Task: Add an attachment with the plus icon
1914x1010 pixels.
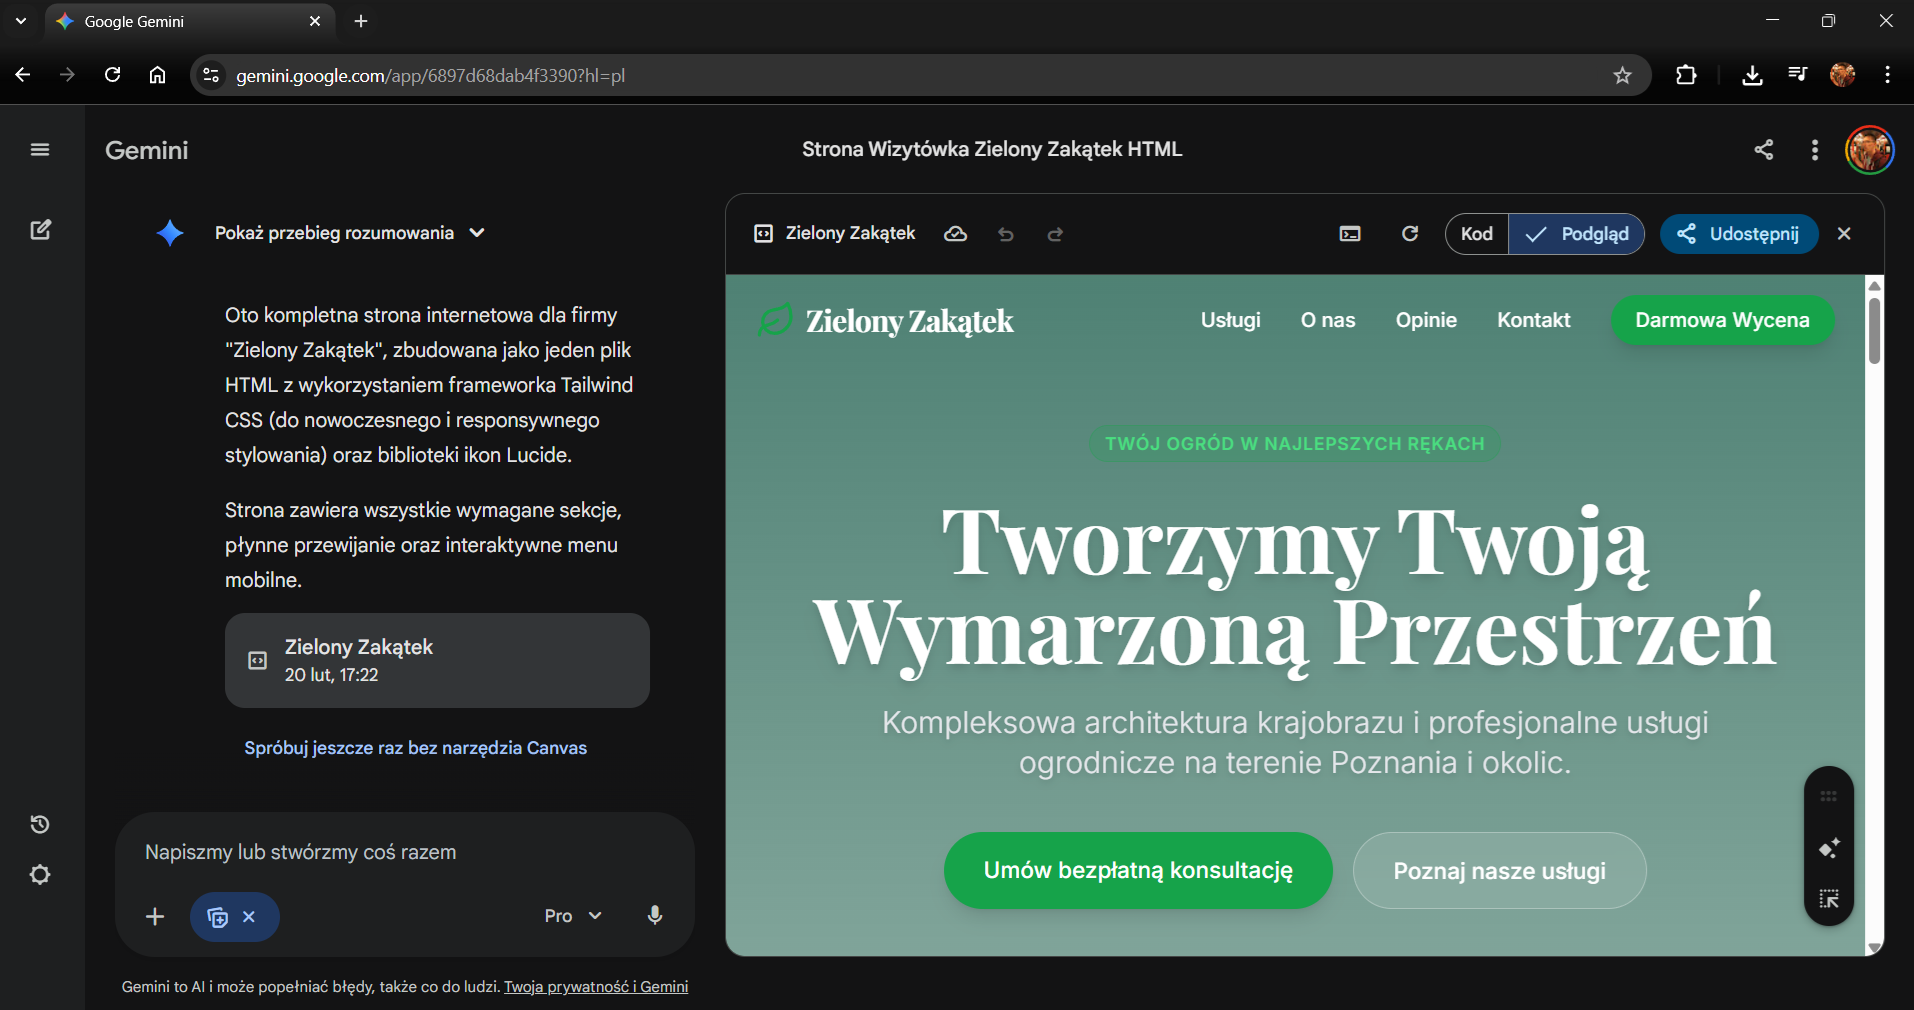Action: click(x=155, y=916)
